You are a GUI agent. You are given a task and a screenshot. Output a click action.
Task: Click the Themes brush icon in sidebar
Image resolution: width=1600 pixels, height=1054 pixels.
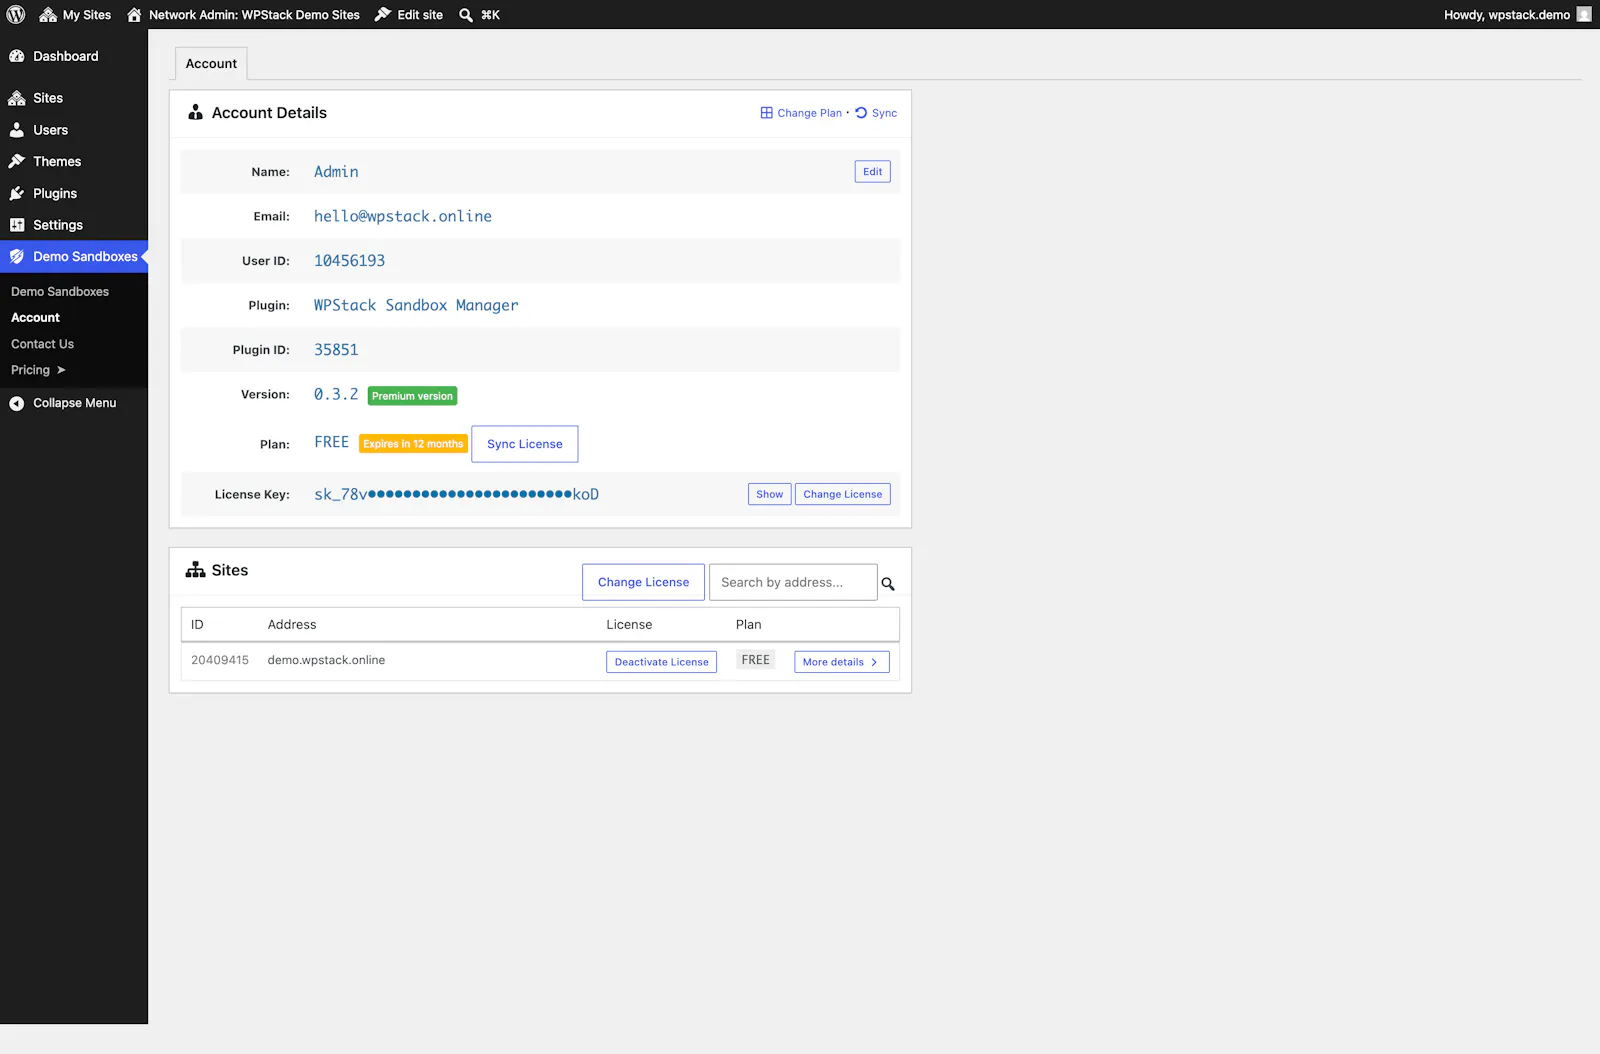click(17, 161)
